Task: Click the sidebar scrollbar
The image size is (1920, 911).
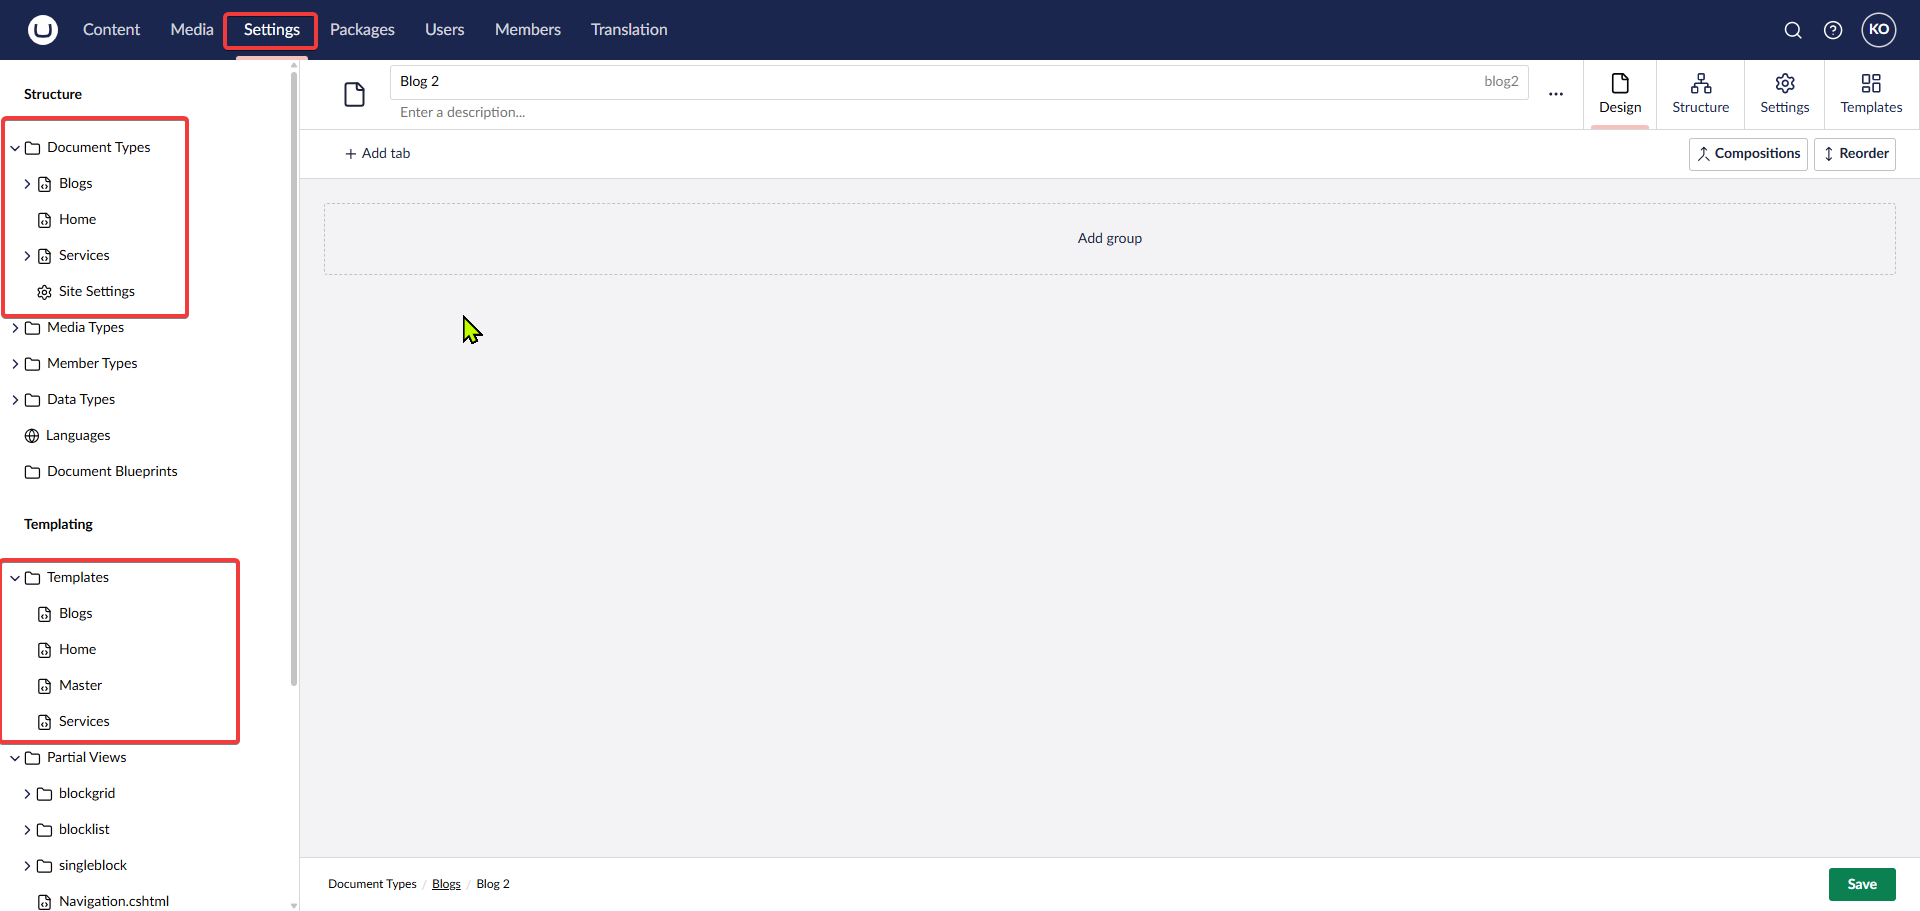Action: [292, 380]
